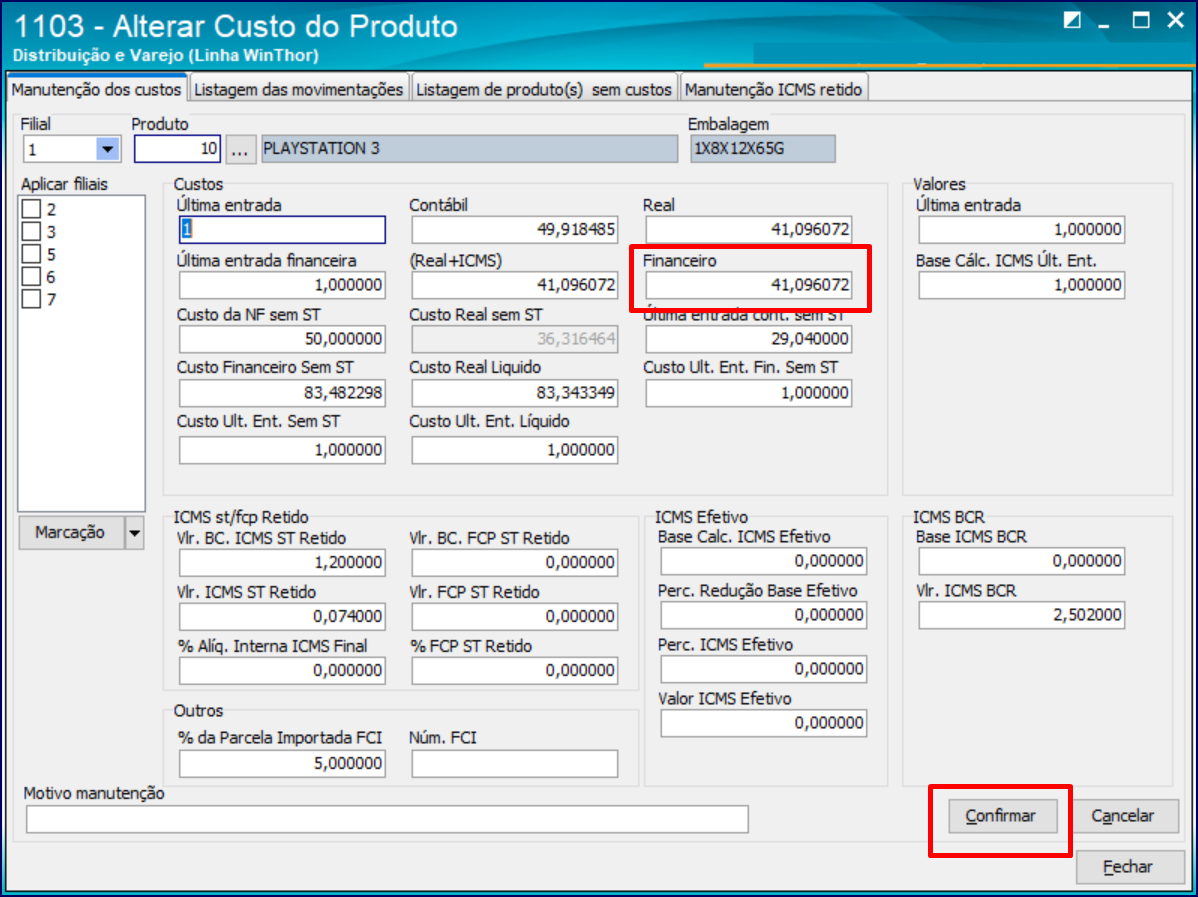Click the Vlr. FCP ST Retido field
Image resolution: width=1198 pixels, height=897 pixels.
515,617
